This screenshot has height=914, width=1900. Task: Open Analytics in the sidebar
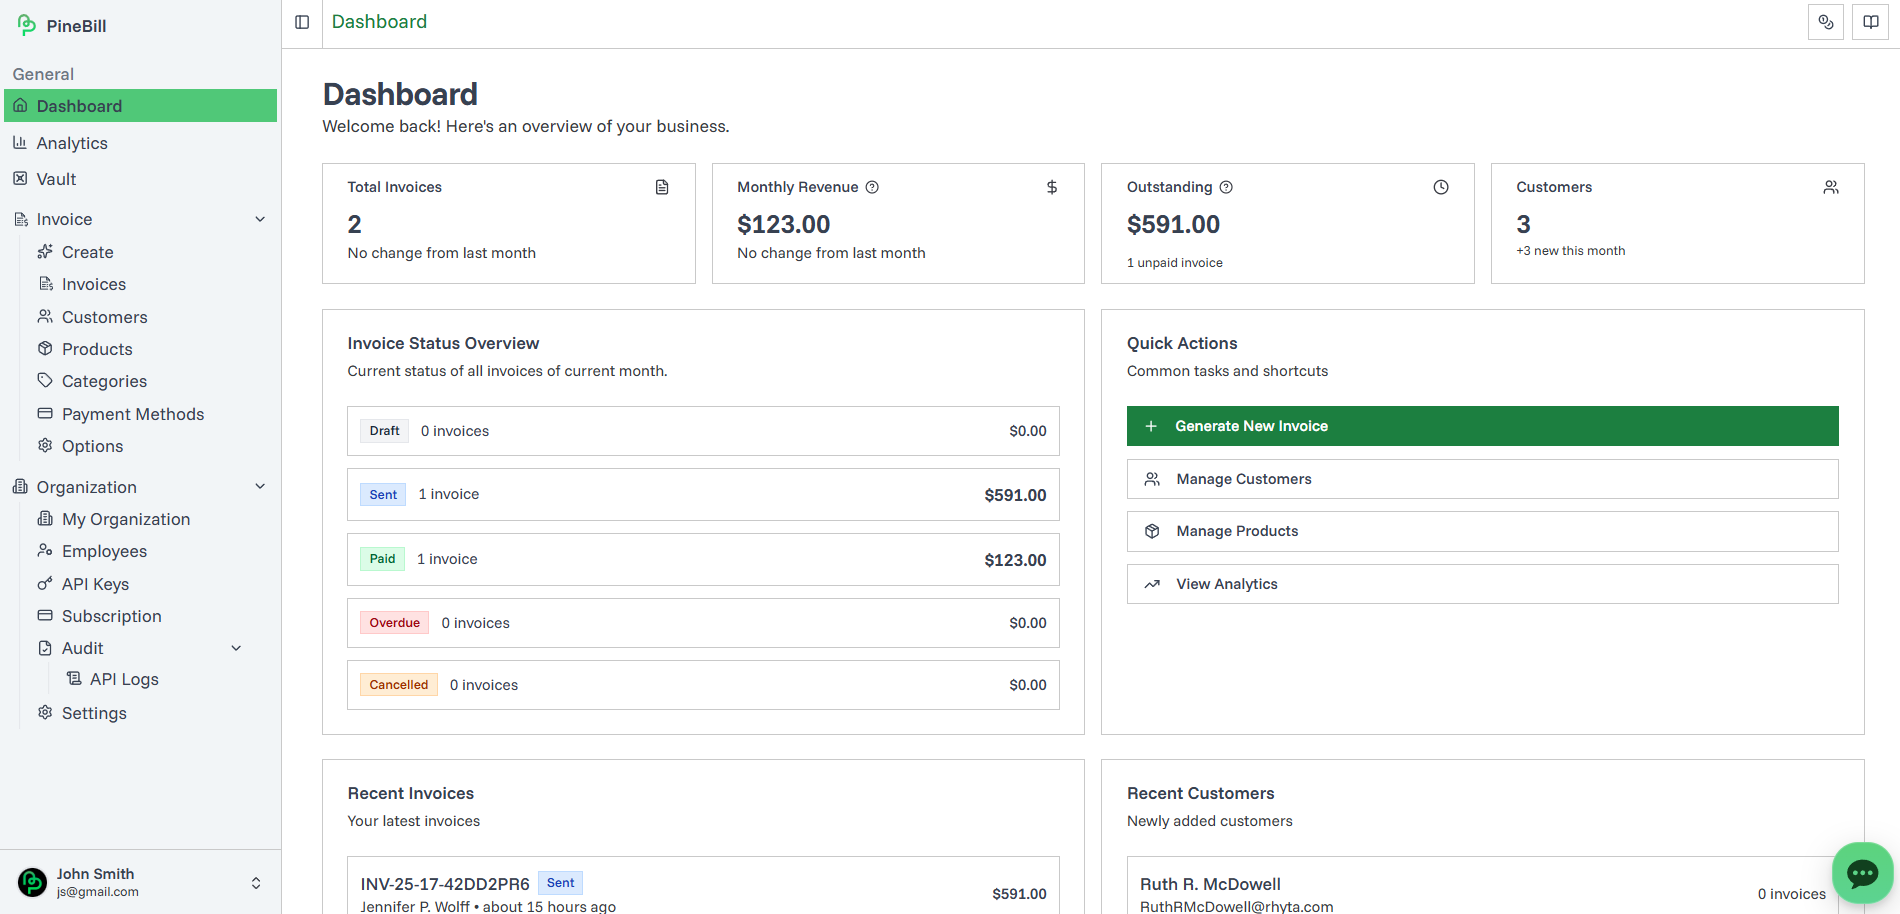pos(72,143)
